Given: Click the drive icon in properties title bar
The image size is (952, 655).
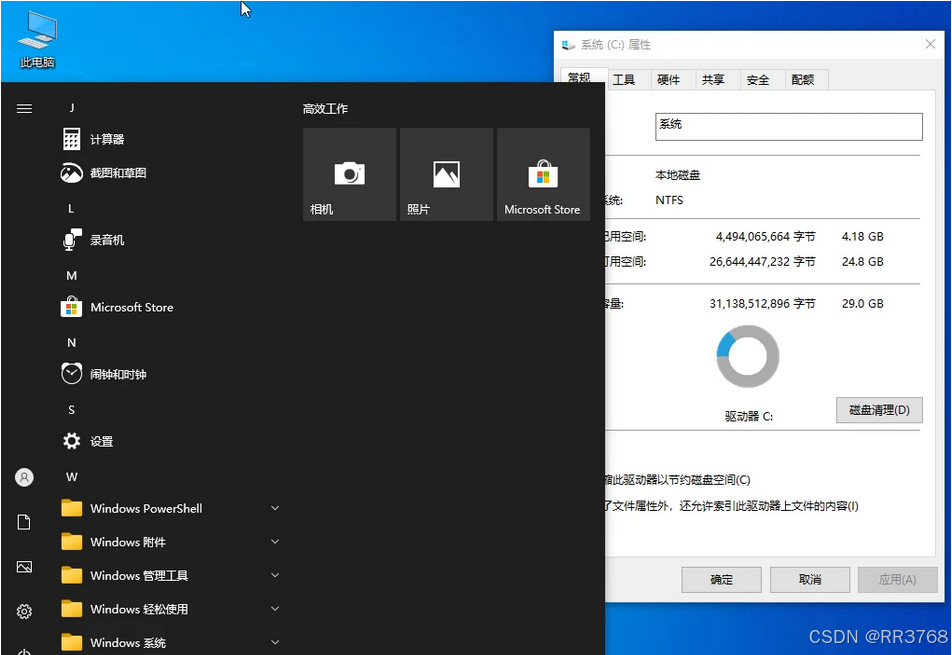Looking at the screenshot, I should 568,45.
